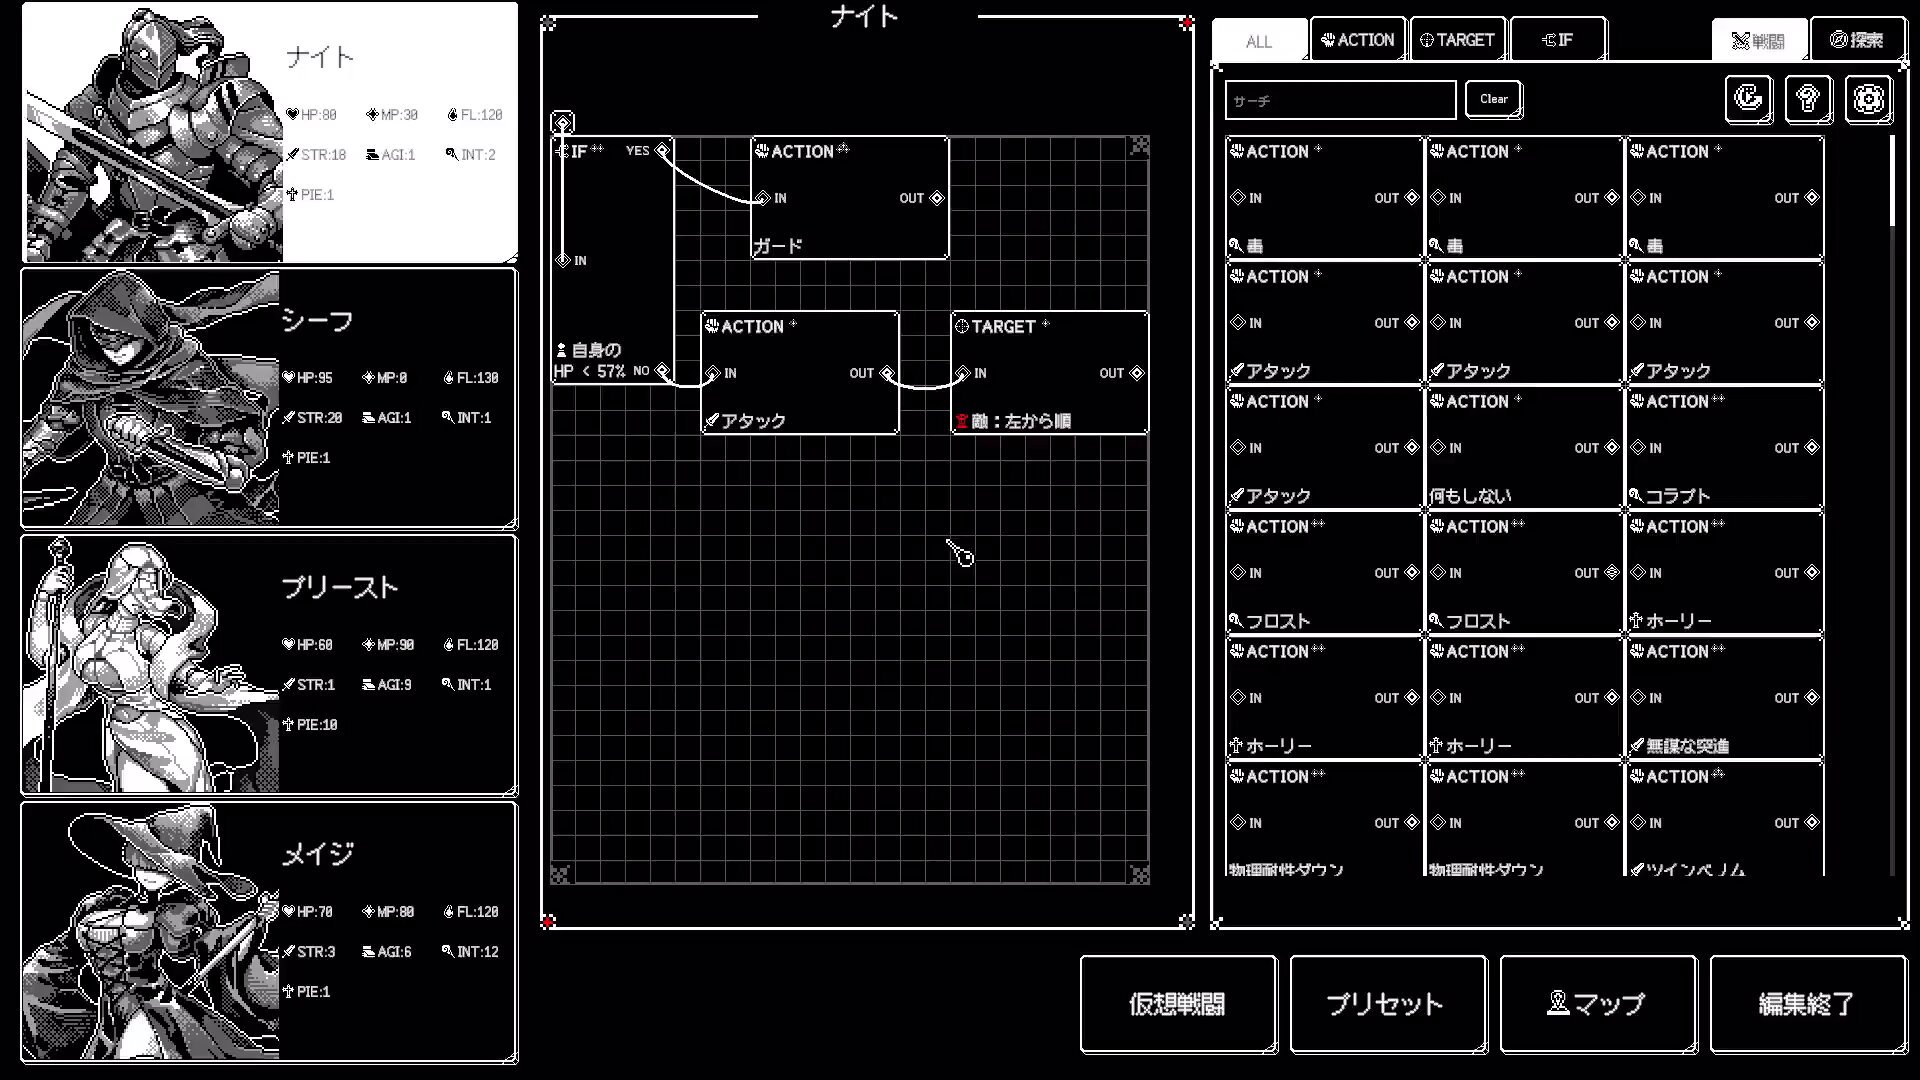Select the IF filter tab
The height and width of the screenshot is (1080, 1920).
pos(1557,41)
